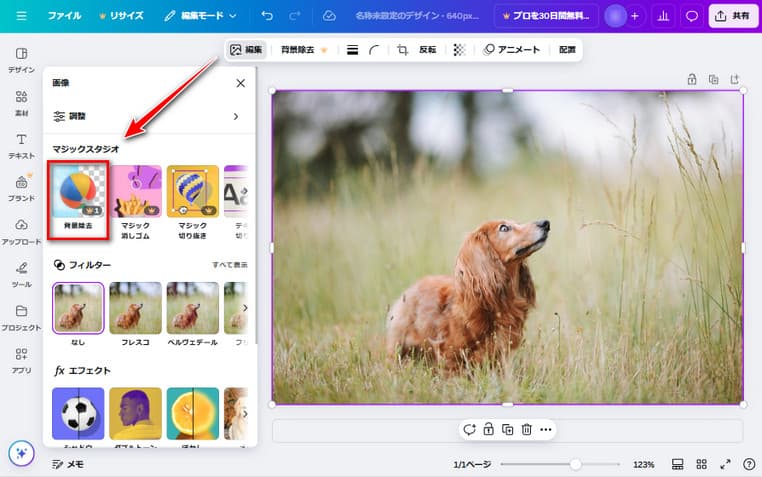Click the transparency checkerboard icon
This screenshot has height=477, width=762.
point(459,50)
